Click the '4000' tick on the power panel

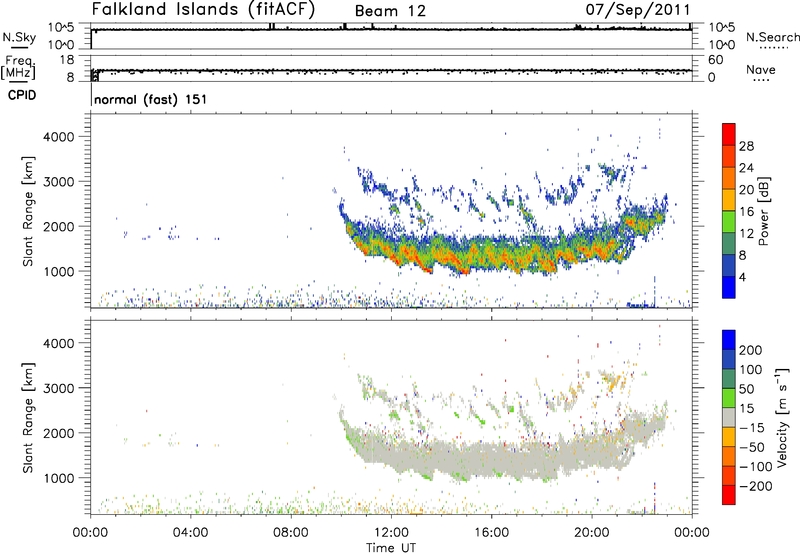click(x=59, y=137)
